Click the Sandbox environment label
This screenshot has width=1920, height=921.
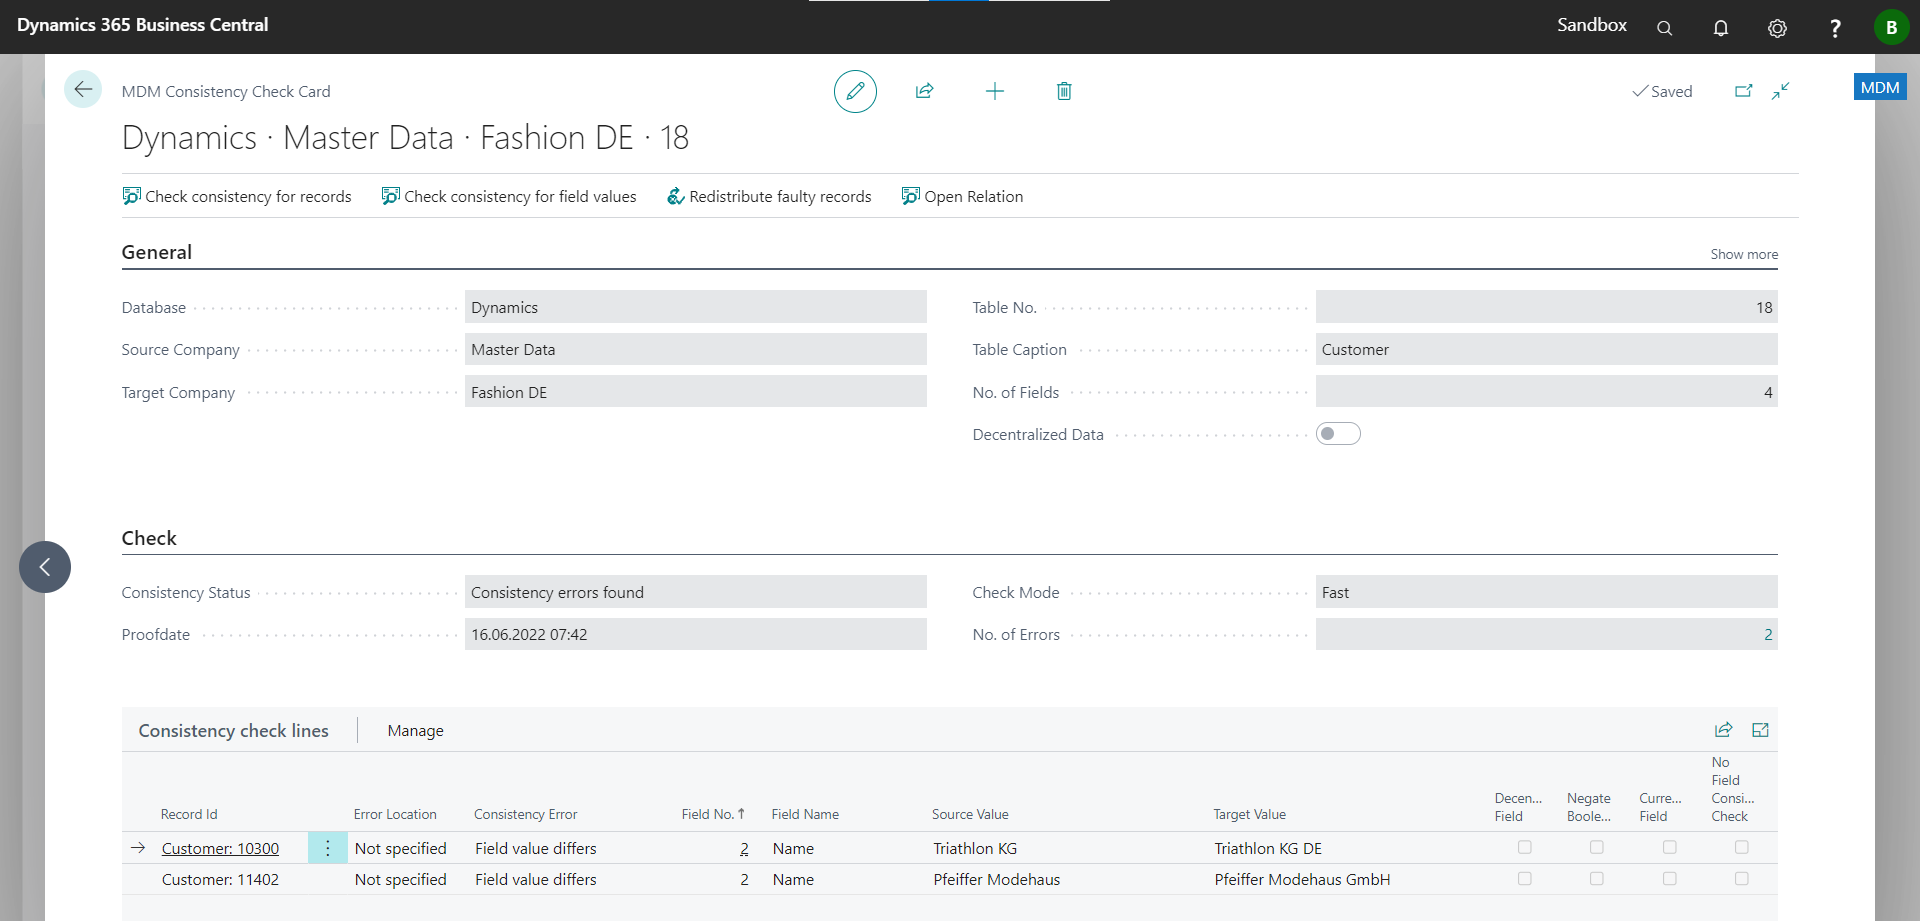click(x=1591, y=25)
